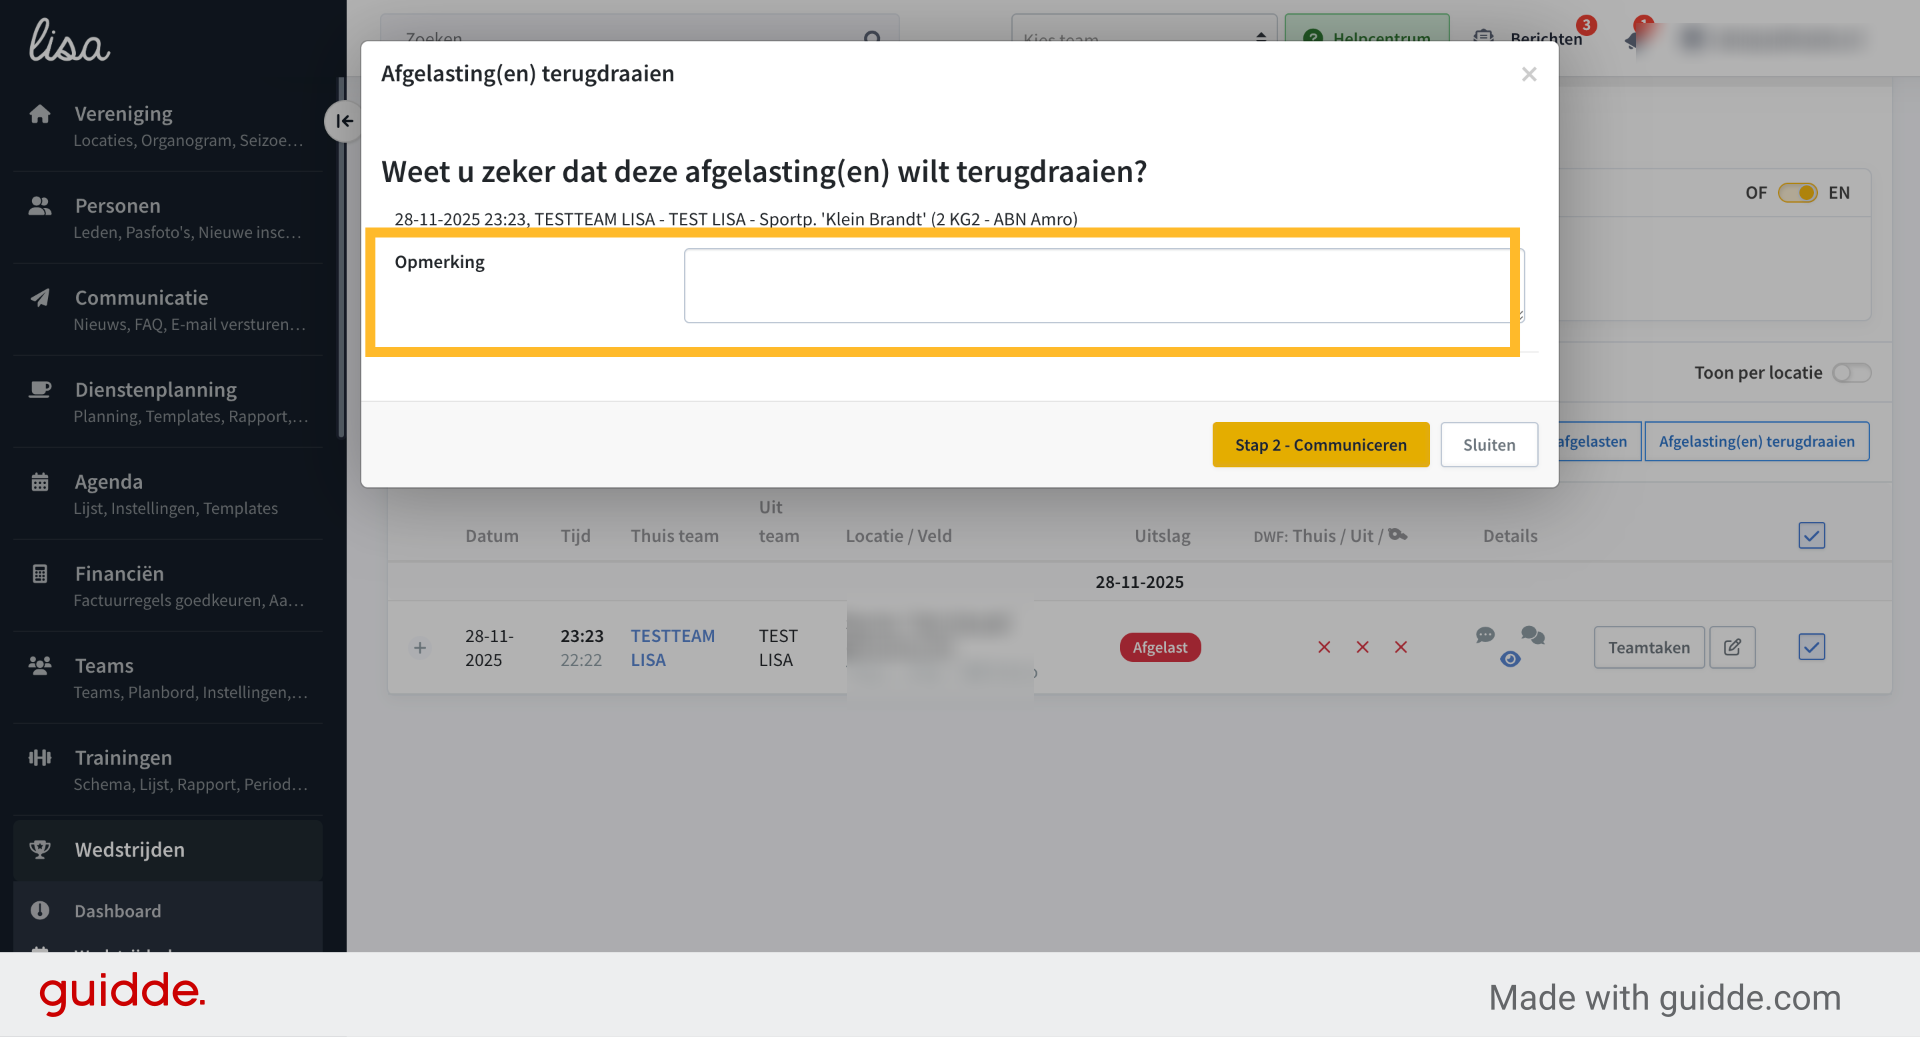Click the Financiën calculator icon
This screenshot has width=1920, height=1037.
tap(40, 574)
